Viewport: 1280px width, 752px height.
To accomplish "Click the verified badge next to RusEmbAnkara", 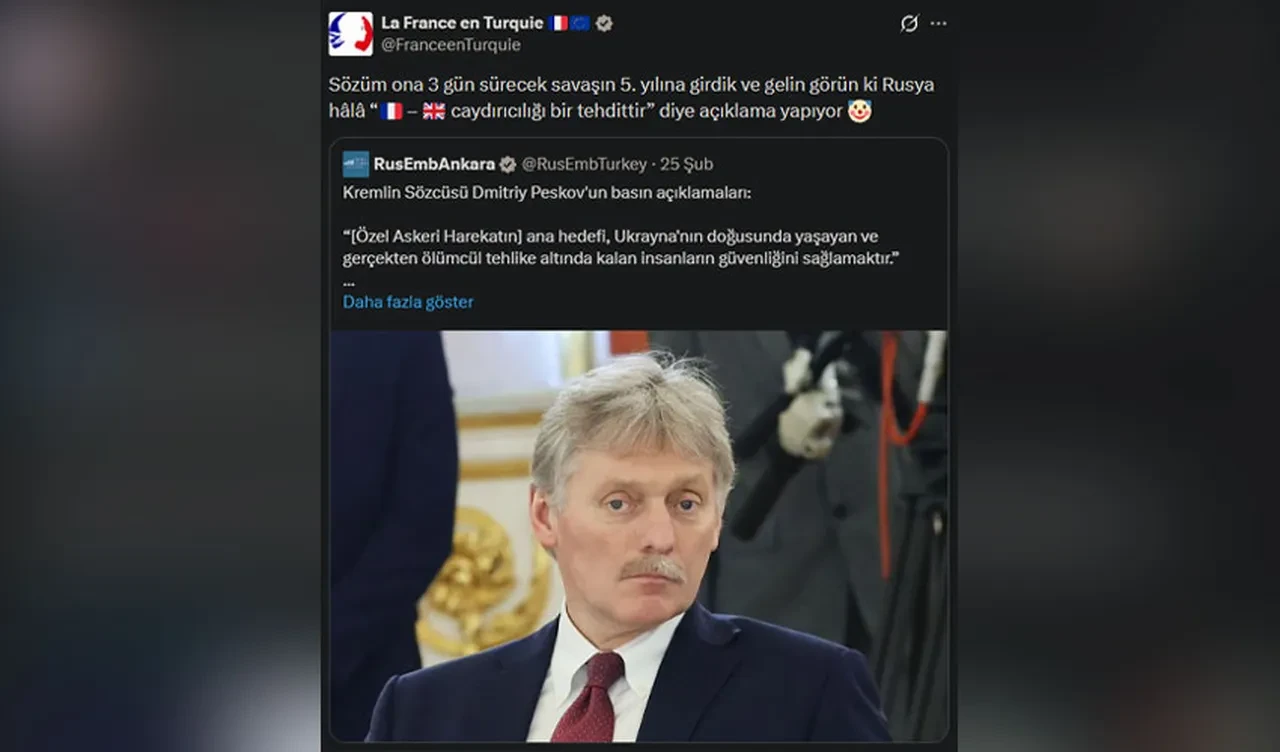I will (508, 165).
